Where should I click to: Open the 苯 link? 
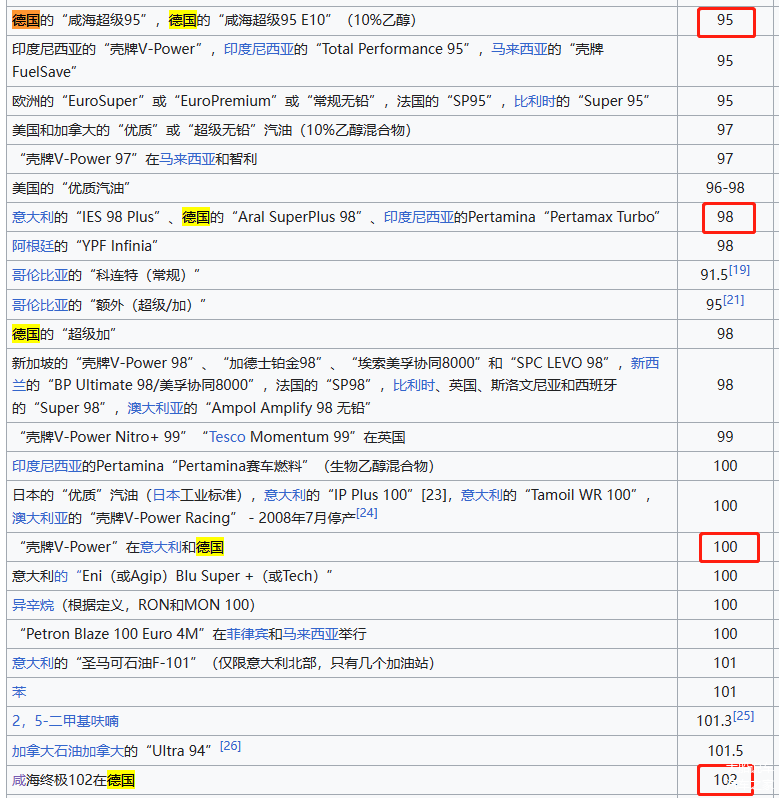click(19, 692)
